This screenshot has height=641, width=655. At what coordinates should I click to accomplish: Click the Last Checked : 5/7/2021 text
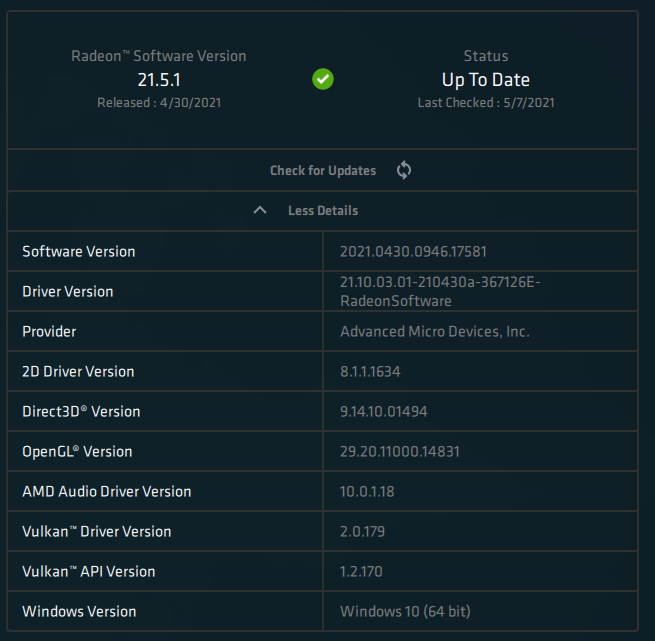tap(486, 103)
